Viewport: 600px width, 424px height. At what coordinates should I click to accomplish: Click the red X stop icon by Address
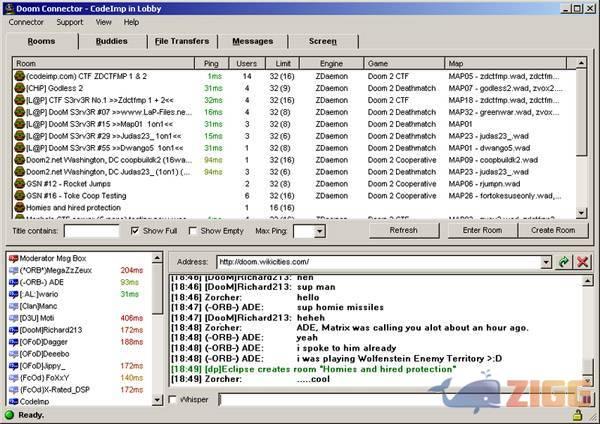pyautogui.click(x=583, y=262)
